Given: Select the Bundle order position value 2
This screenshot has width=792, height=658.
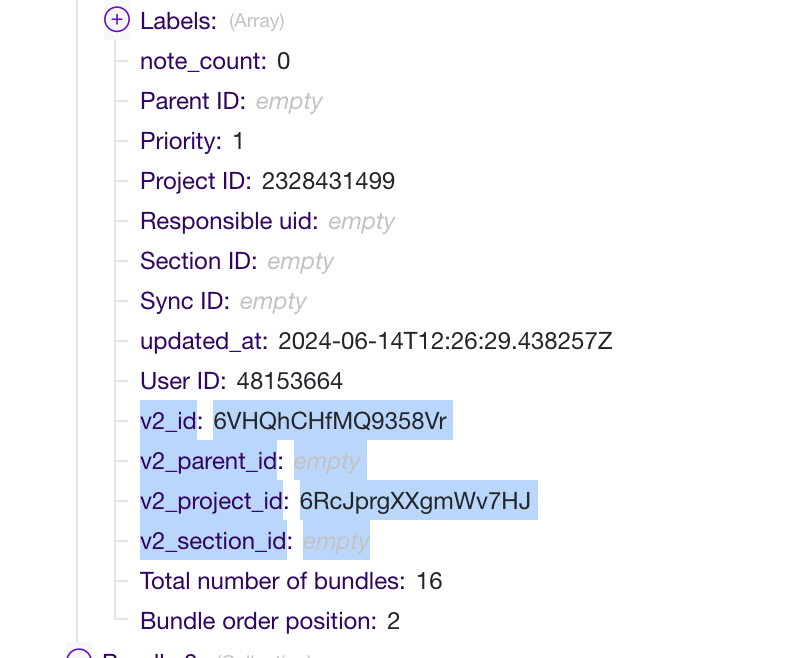Looking at the screenshot, I should (393, 621).
